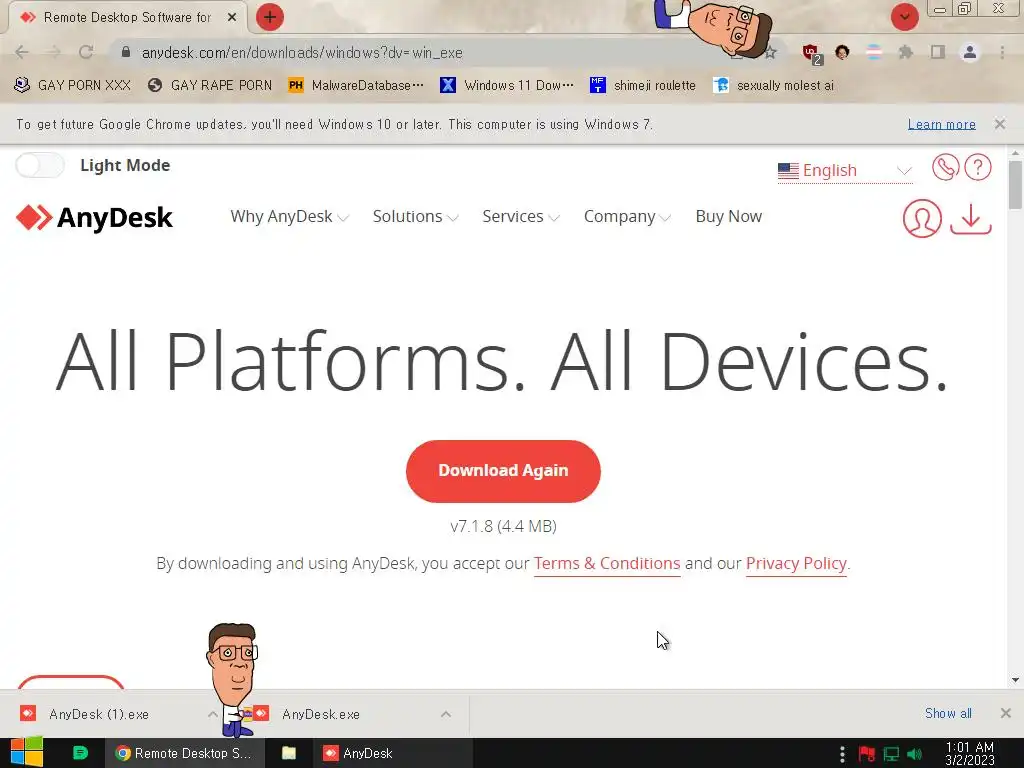Toggle the Light Mode switch
The width and height of the screenshot is (1024, 768).
40,165
